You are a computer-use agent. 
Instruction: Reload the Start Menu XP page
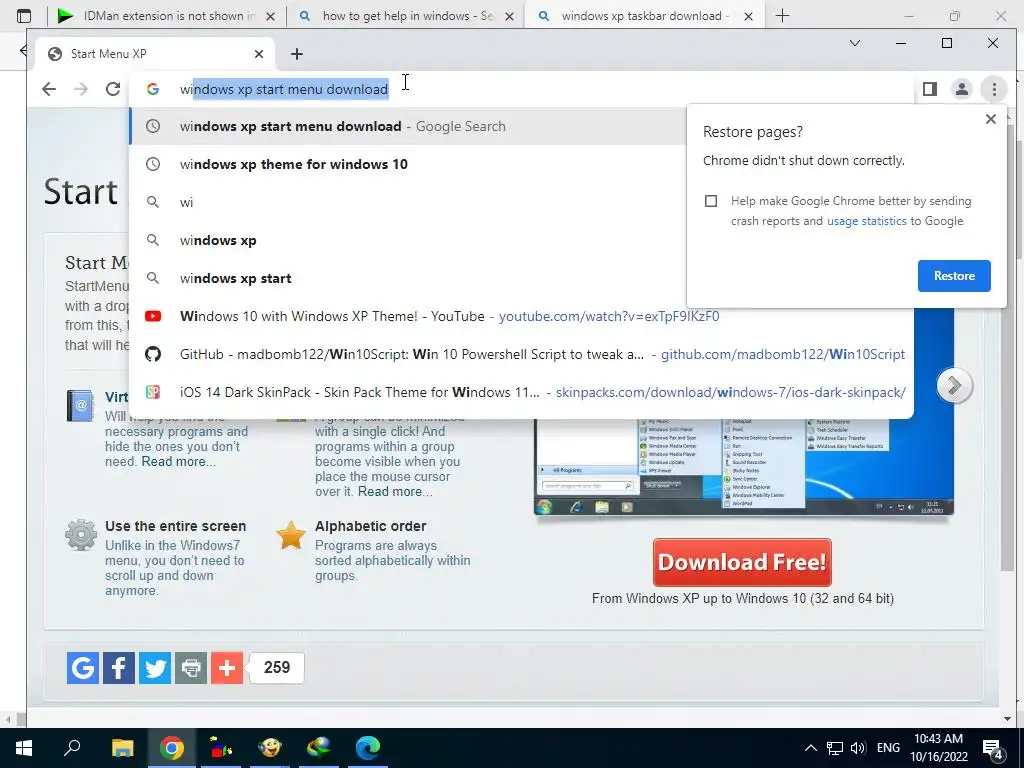(113, 89)
